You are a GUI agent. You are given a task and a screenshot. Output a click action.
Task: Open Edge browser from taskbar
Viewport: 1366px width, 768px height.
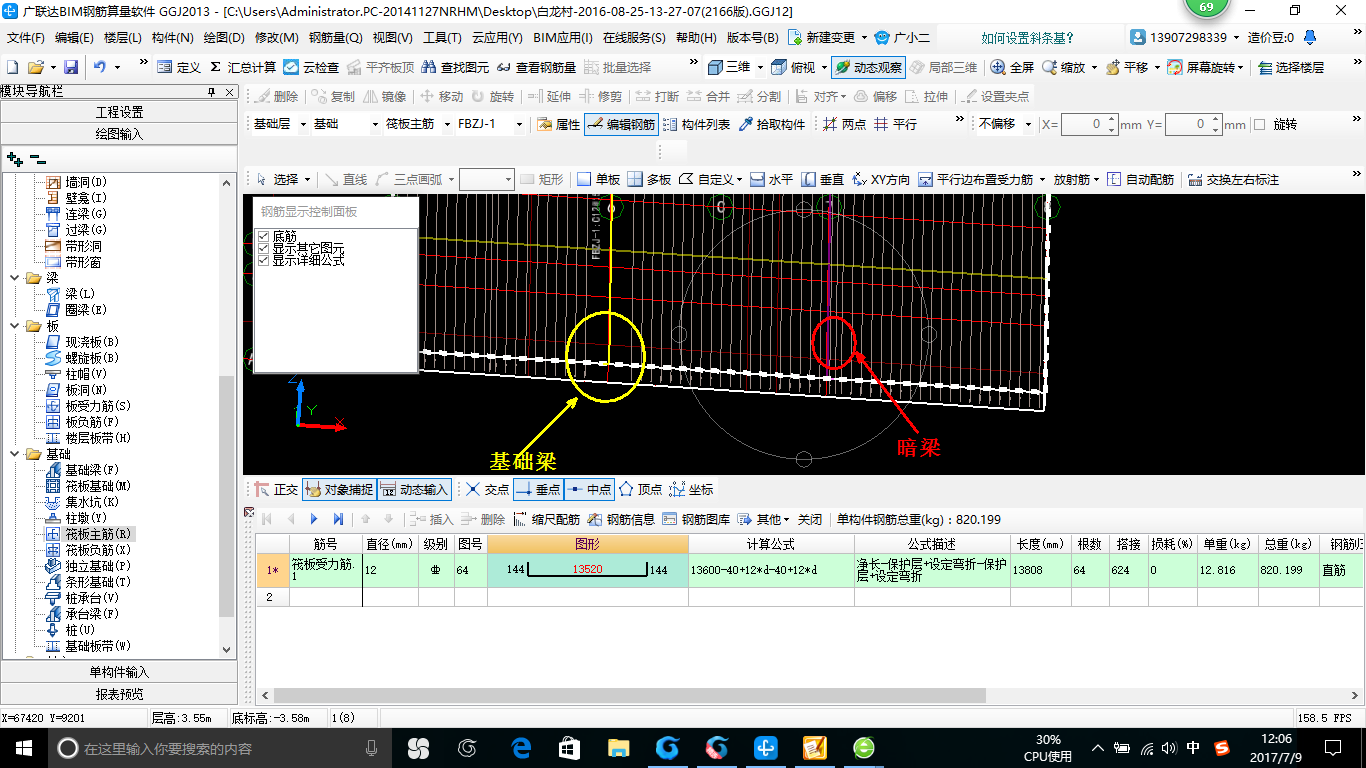[520, 747]
